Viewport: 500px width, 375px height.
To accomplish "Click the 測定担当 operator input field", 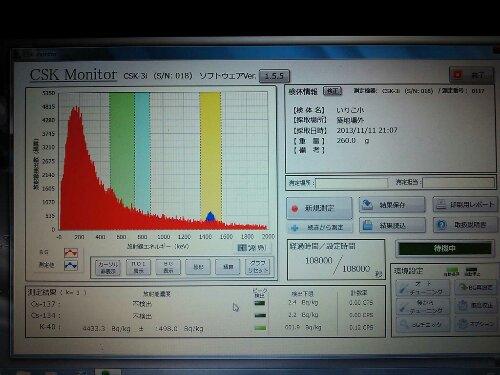I will pos(458,182).
